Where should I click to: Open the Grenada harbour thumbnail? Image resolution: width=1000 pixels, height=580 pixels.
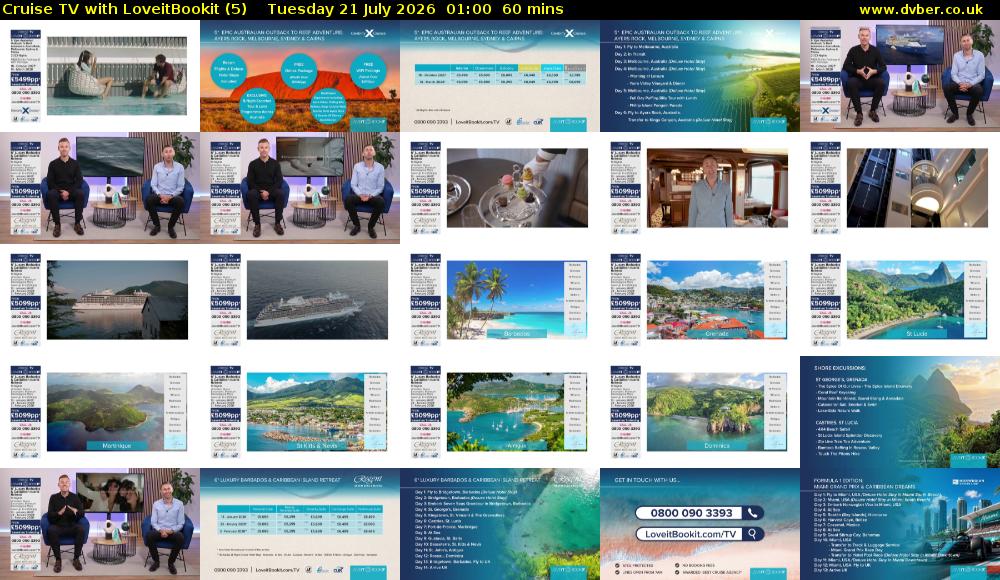tap(700, 300)
